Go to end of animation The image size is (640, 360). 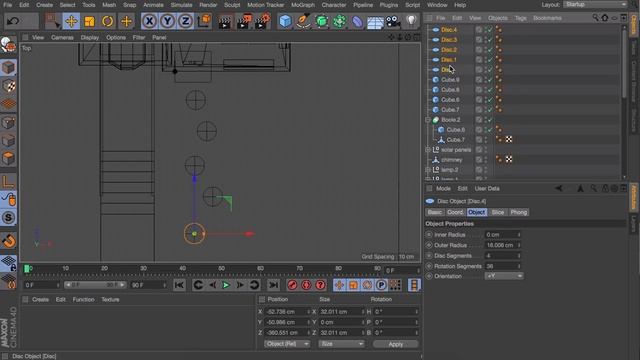click(x=273, y=285)
